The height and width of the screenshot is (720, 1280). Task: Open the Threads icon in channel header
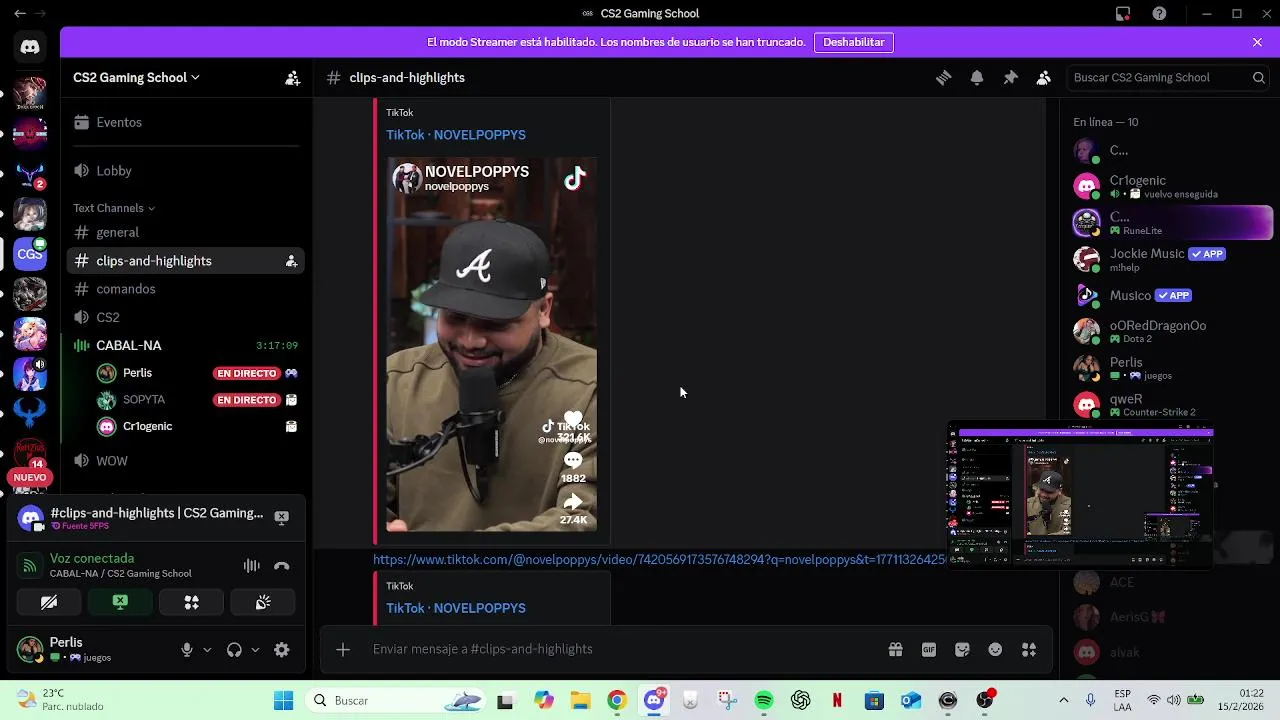tap(943, 78)
